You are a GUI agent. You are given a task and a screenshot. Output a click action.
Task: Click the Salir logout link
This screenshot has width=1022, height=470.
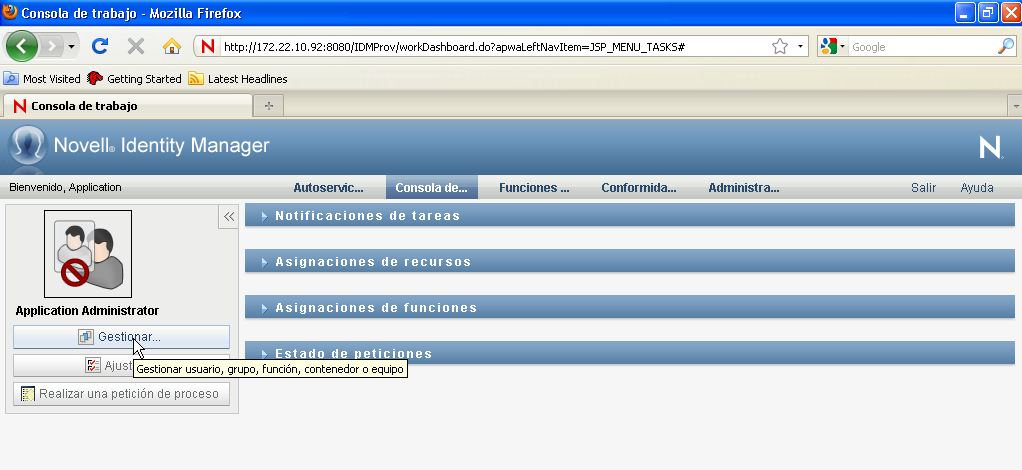pos(923,188)
